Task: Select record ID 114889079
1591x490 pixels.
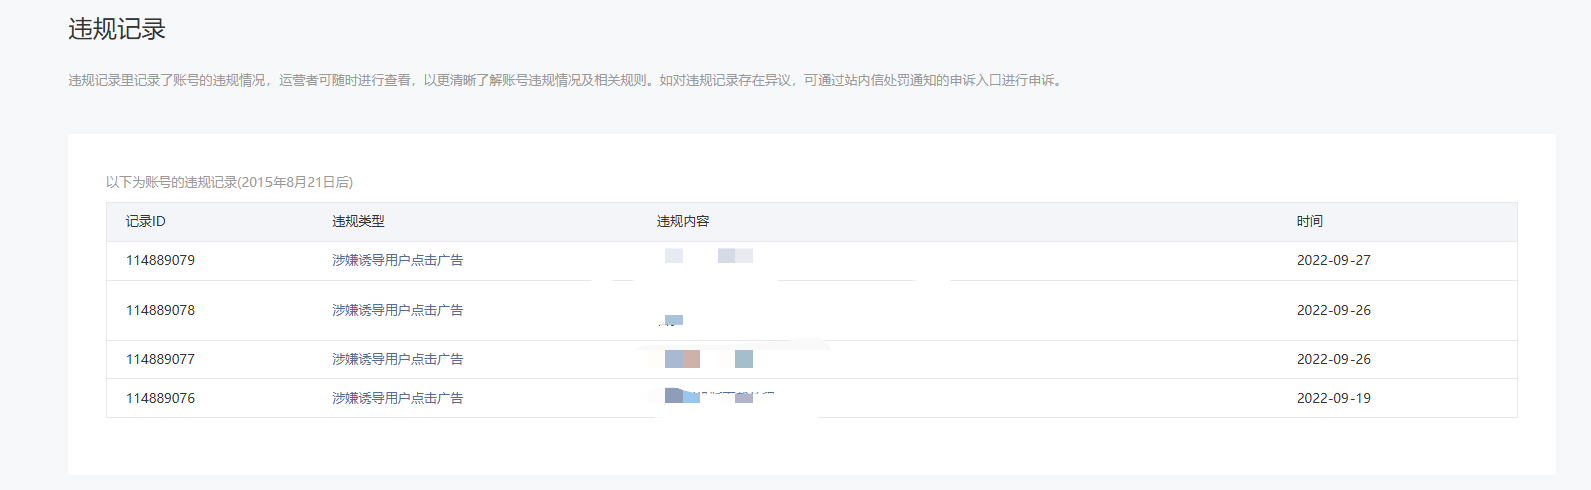Action: click(x=160, y=260)
